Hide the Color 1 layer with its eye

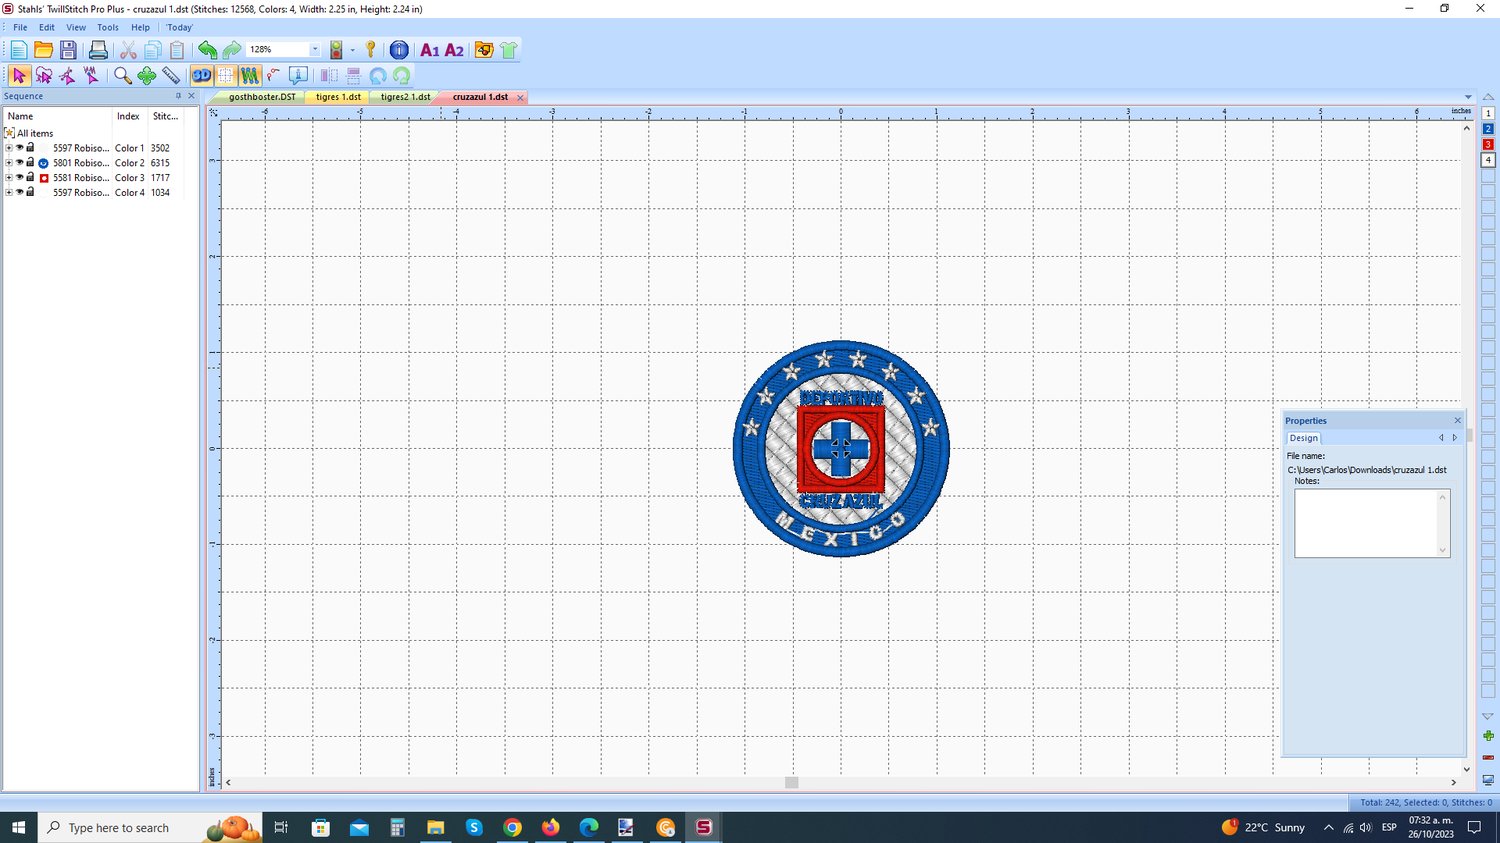tap(19, 148)
